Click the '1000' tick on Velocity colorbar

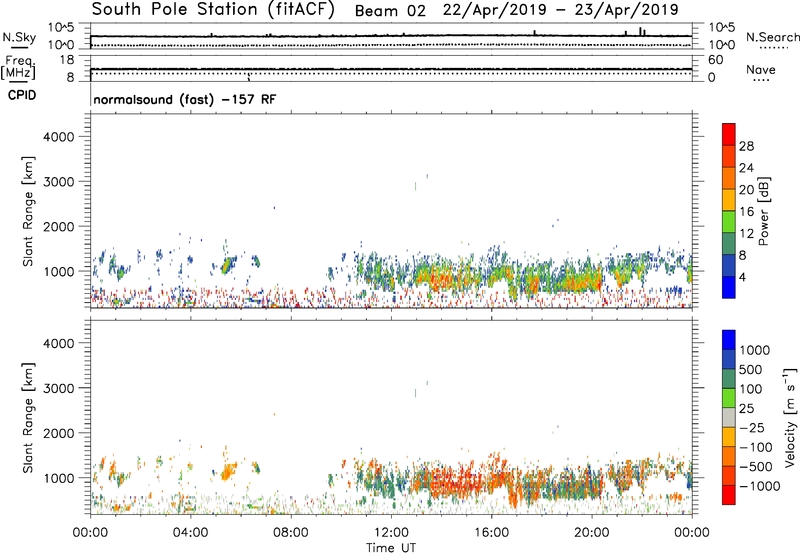[755, 350]
